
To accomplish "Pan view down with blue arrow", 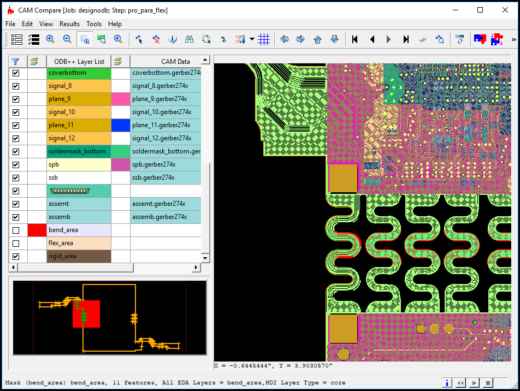I will pyautogui.click(x=334, y=39).
